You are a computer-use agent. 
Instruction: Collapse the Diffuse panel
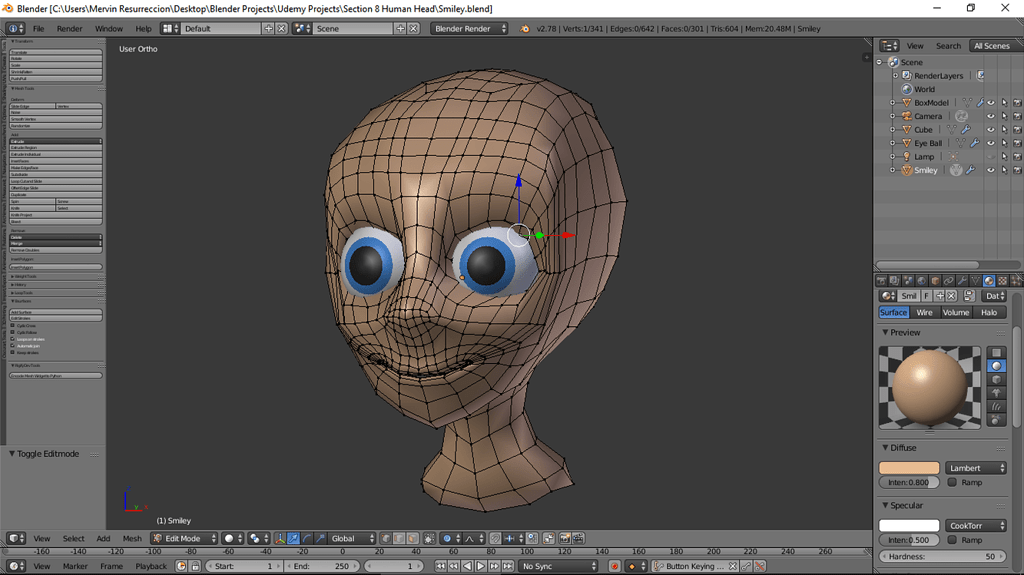886,448
